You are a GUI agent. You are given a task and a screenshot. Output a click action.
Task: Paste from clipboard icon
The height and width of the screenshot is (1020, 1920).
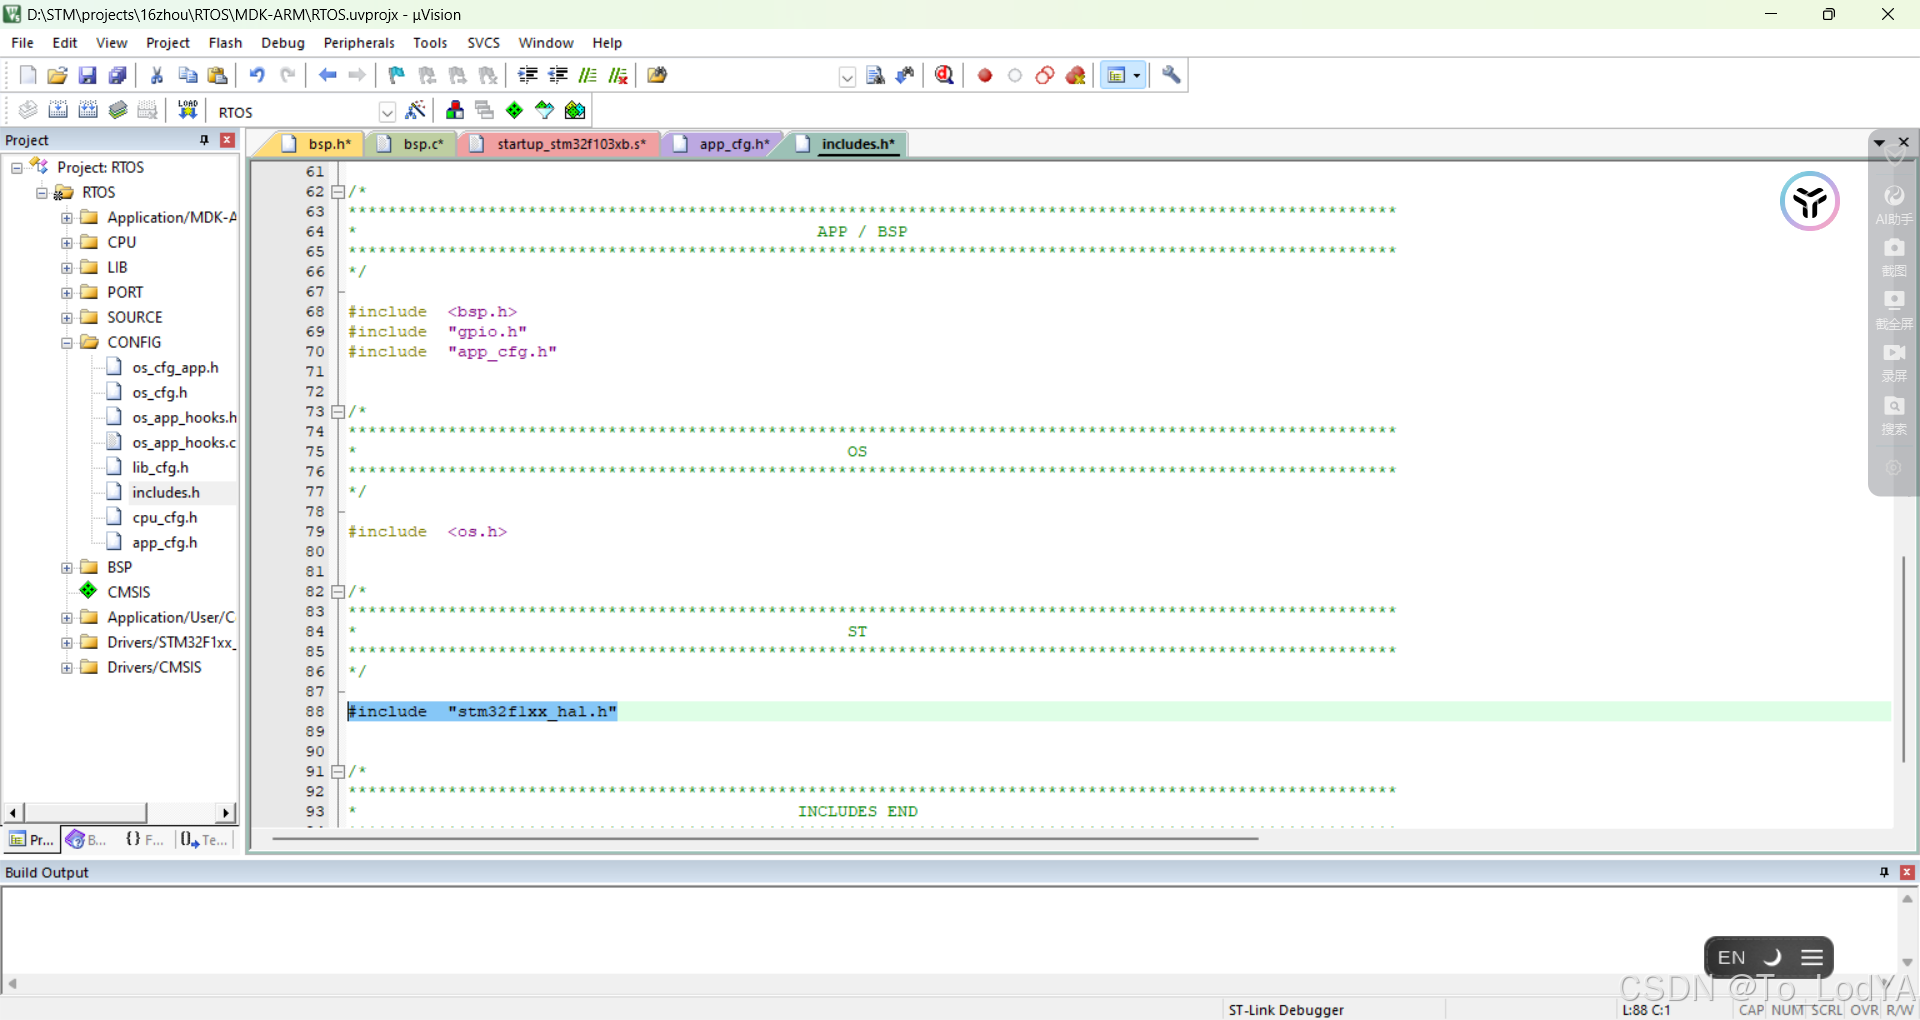(217, 75)
